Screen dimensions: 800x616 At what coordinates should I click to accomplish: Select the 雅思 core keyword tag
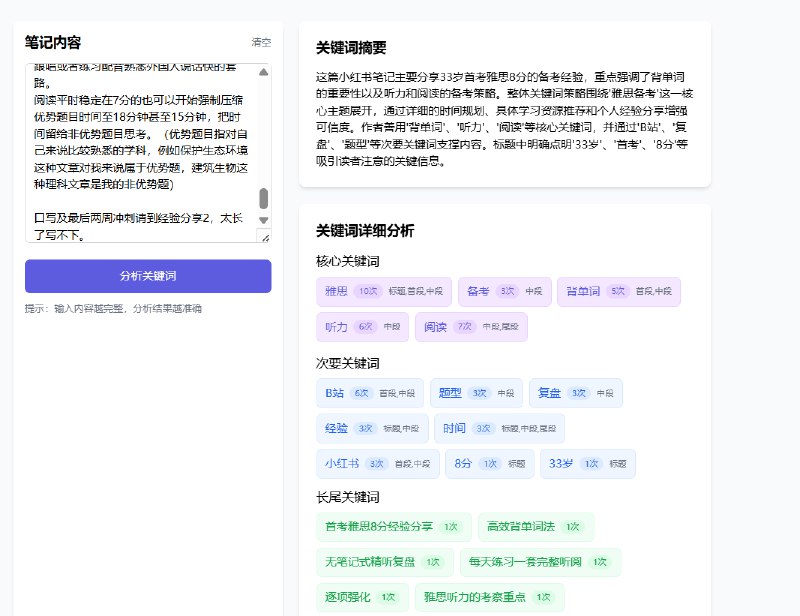pyautogui.click(x=384, y=291)
